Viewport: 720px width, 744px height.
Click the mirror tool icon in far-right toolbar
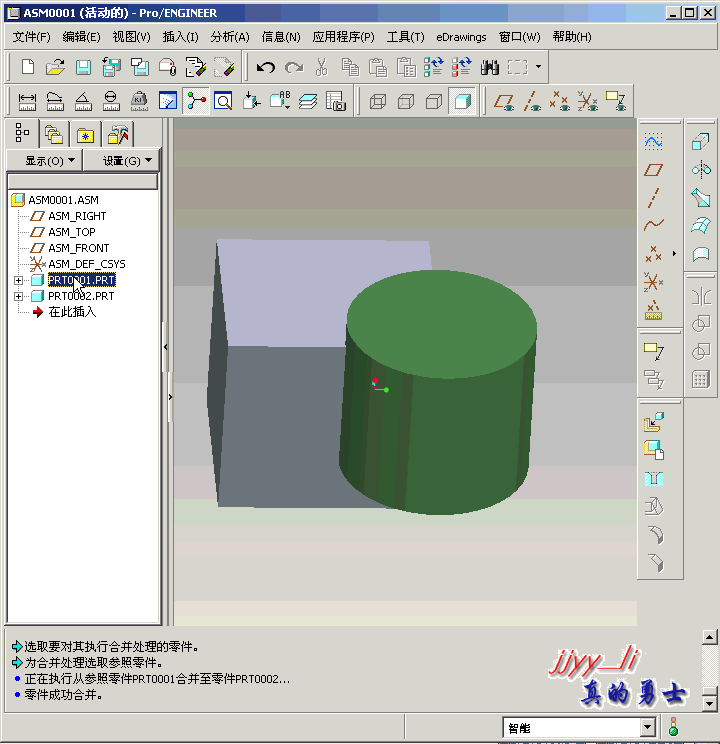[701, 169]
